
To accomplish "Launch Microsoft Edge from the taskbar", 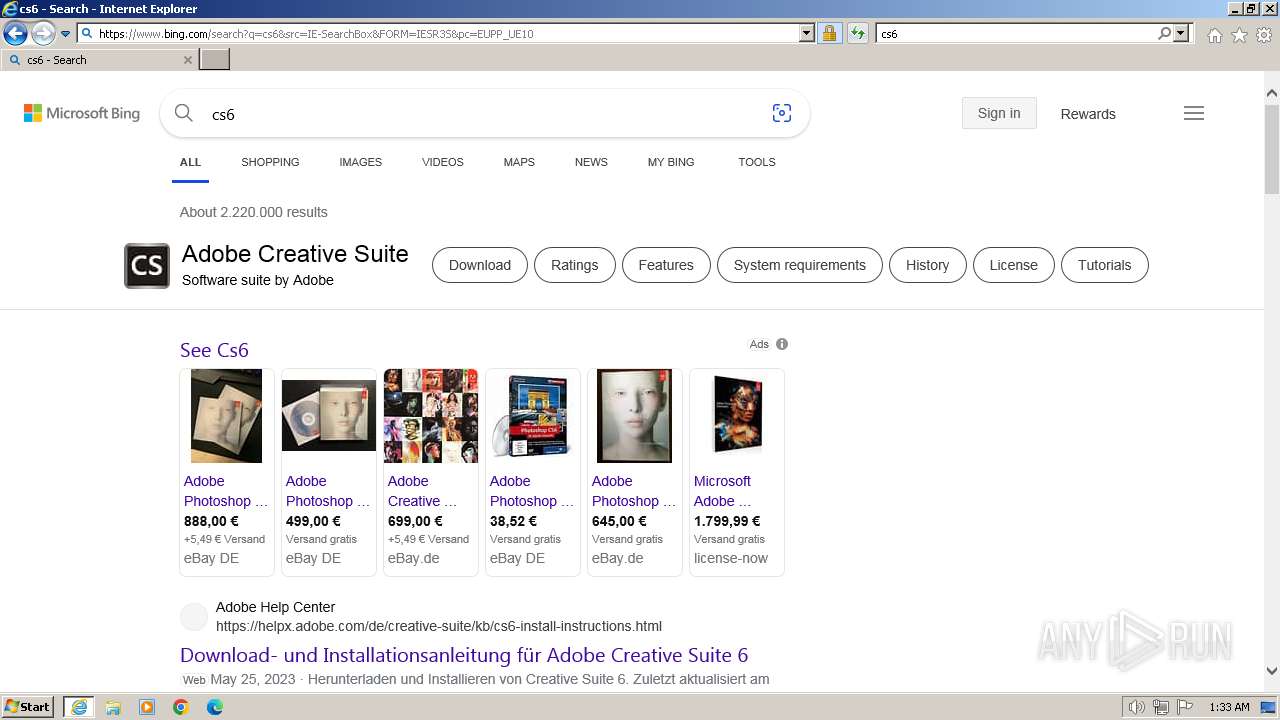I will (x=215, y=707).
